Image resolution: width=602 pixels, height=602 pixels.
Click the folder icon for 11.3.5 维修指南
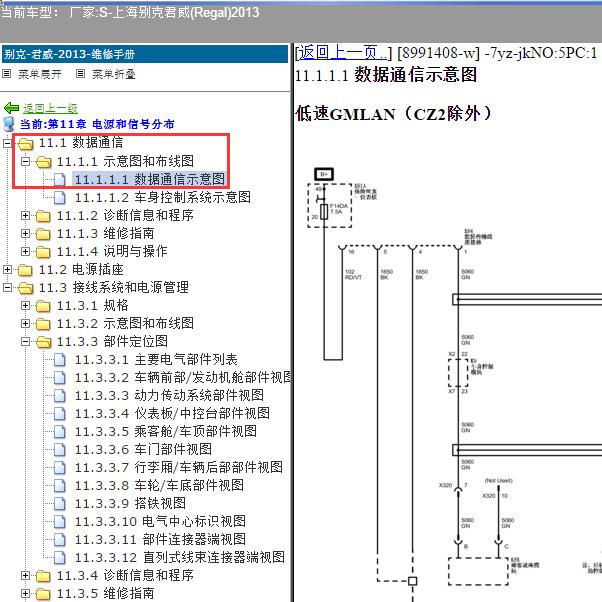(43, 594)
